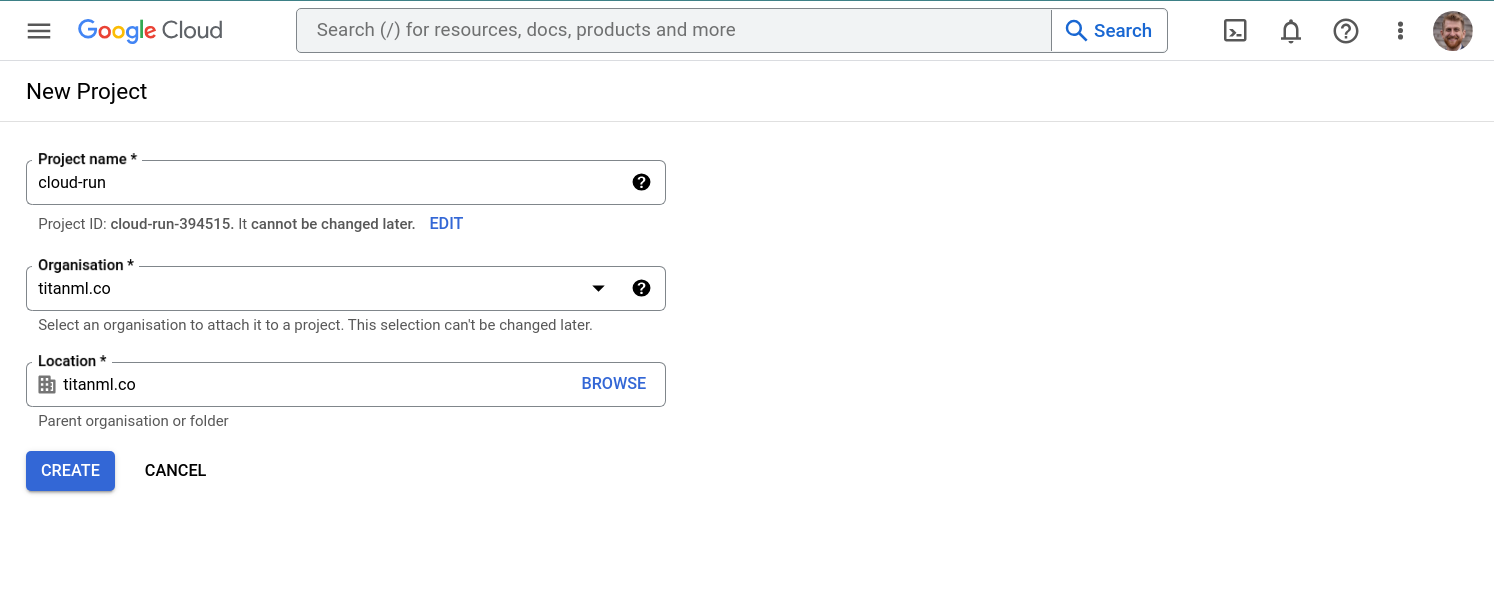Click the Google Cloud logo
The image size is (1494, 594).
tap(149, 30)
